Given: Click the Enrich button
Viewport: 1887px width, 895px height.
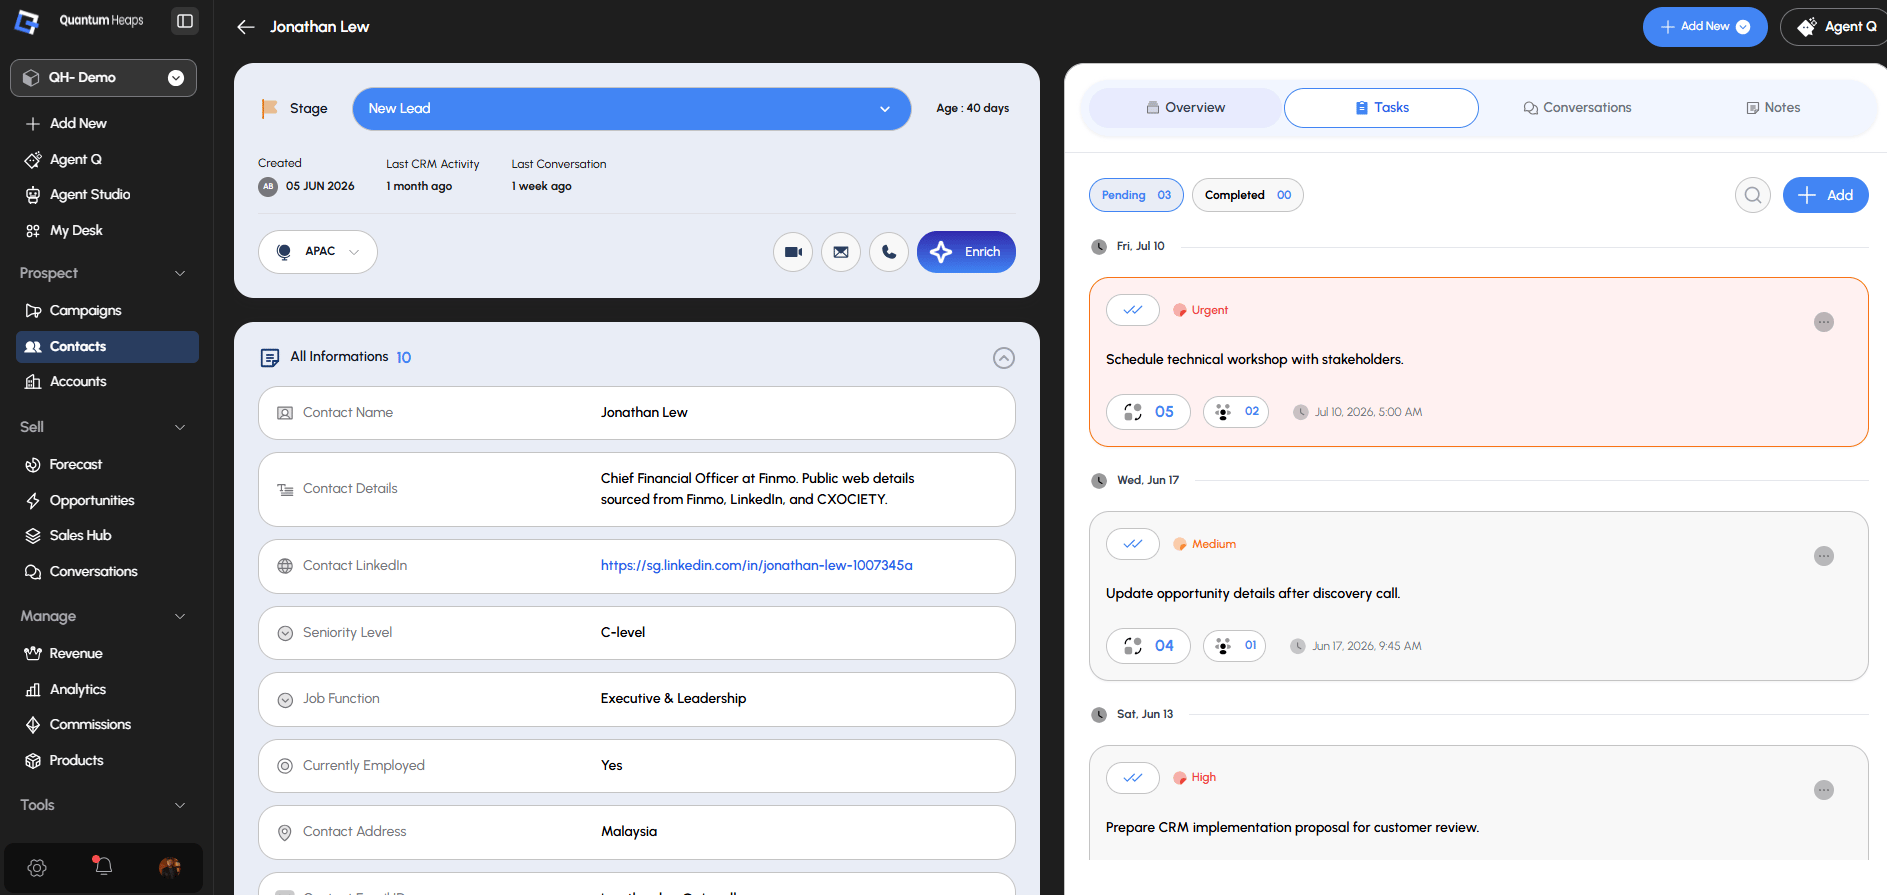Looking at the screenshot, I should (x=966, y=252).
